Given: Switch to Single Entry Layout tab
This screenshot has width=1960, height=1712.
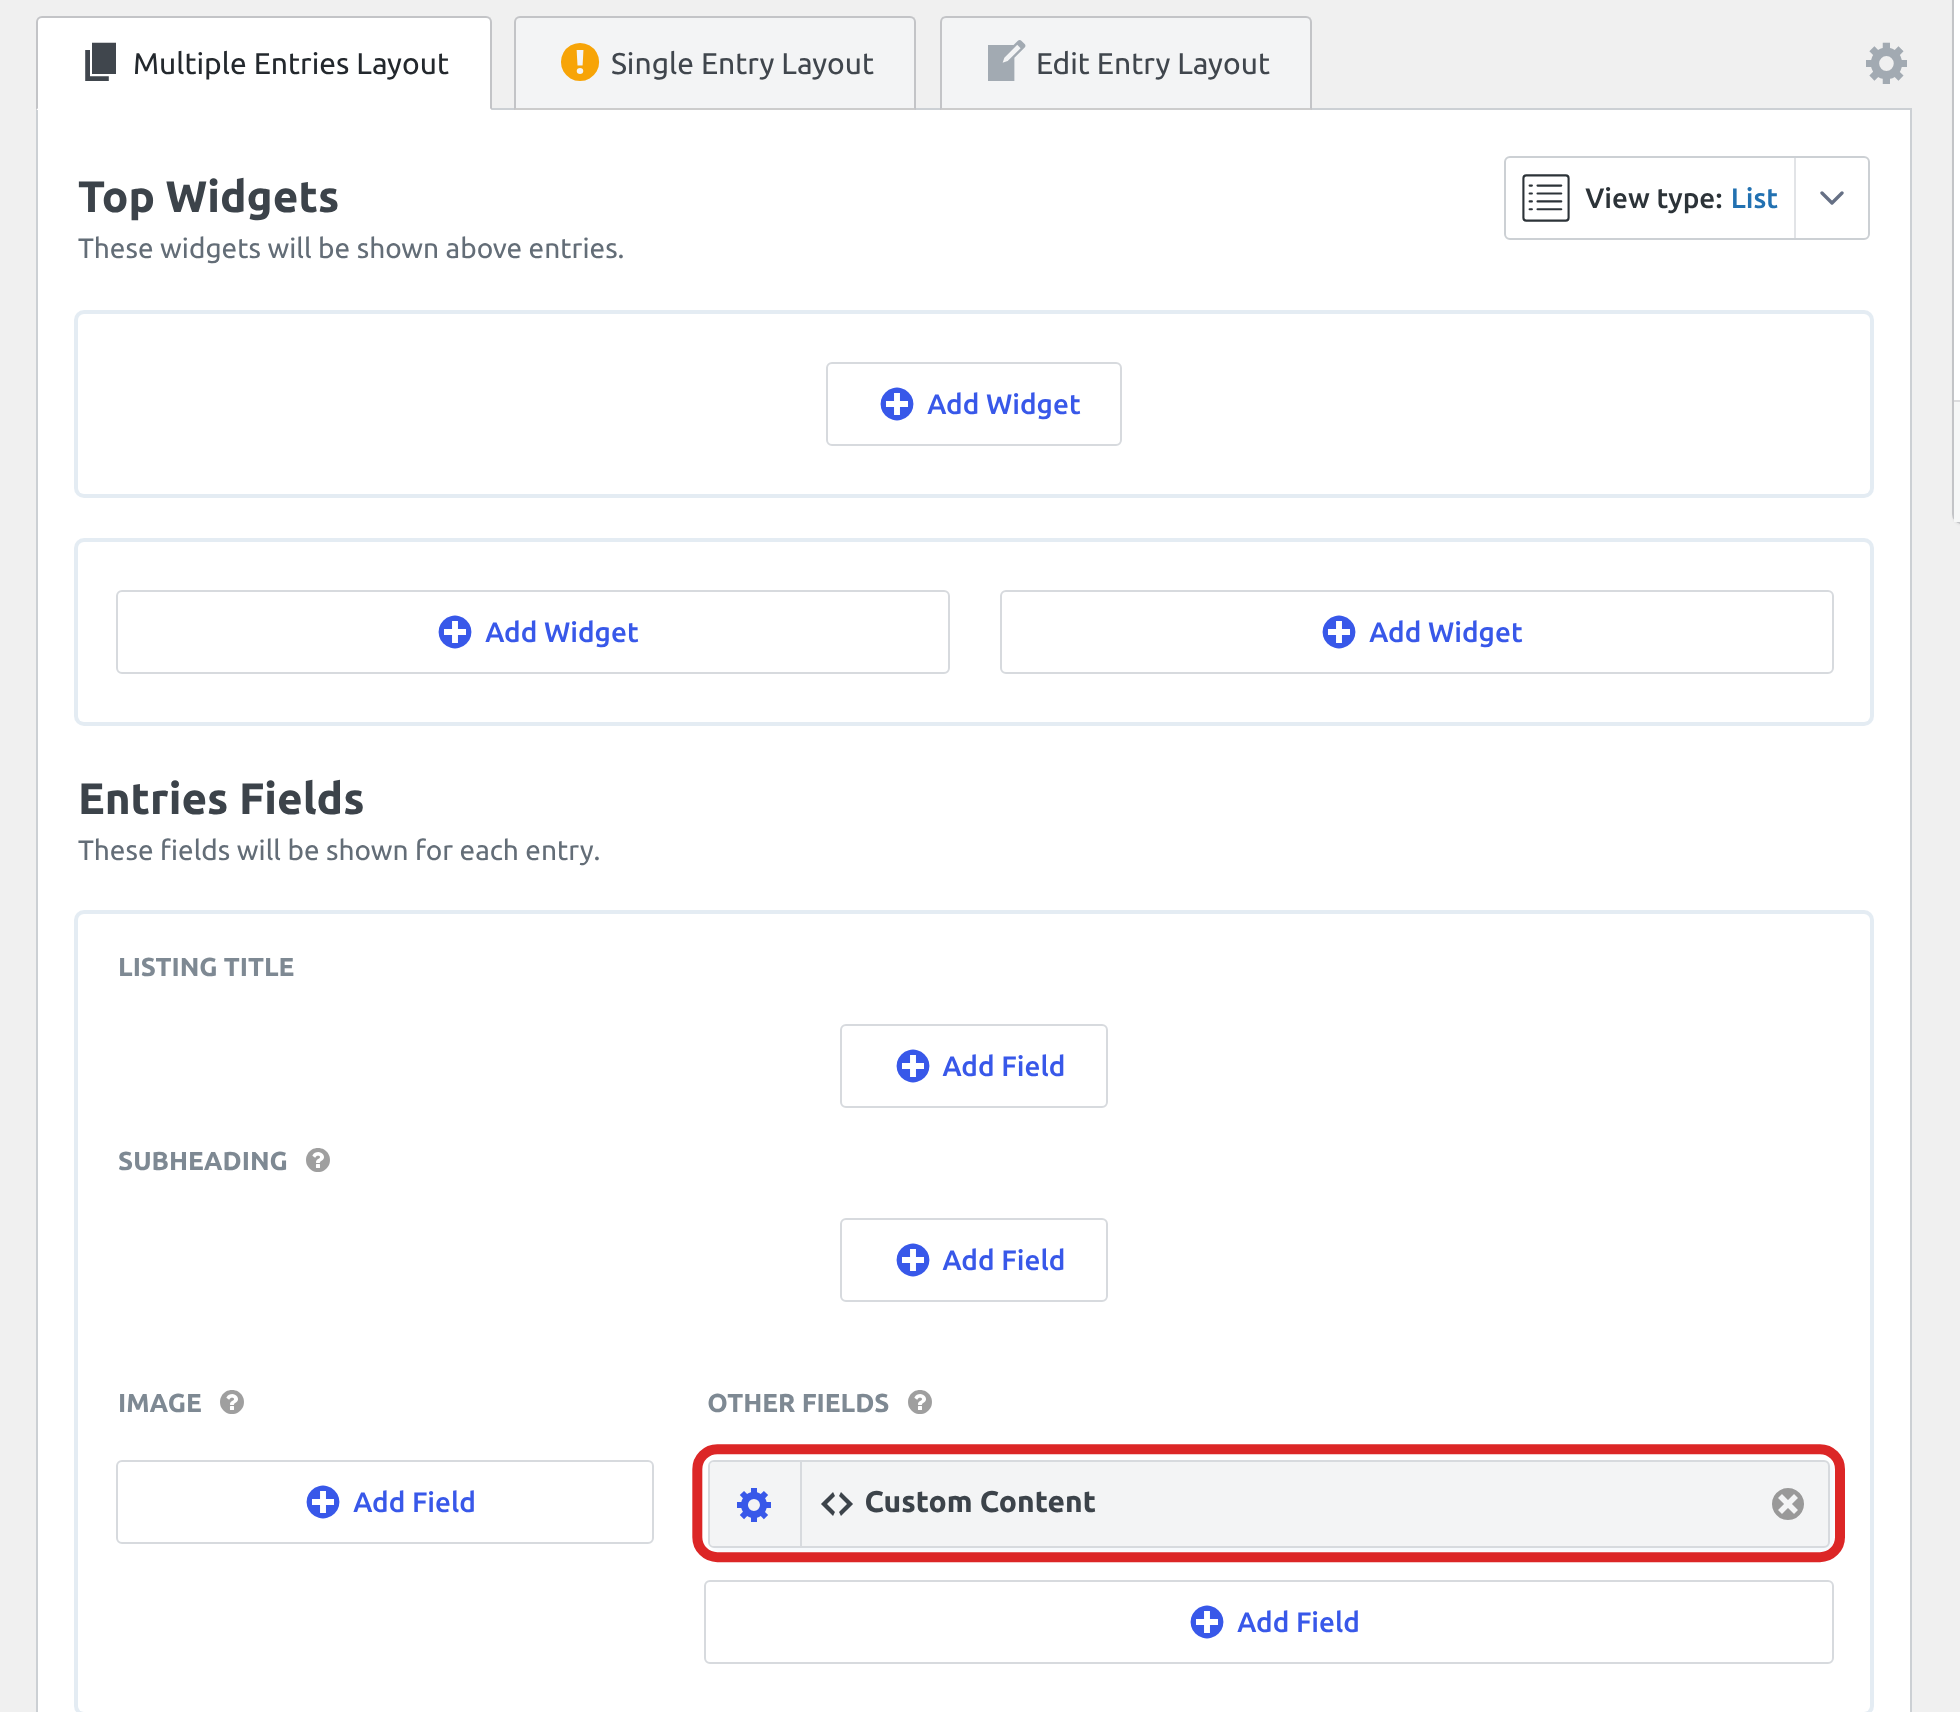Looking at the screenshot, I should pyautogui.click(x=715, y=63).
